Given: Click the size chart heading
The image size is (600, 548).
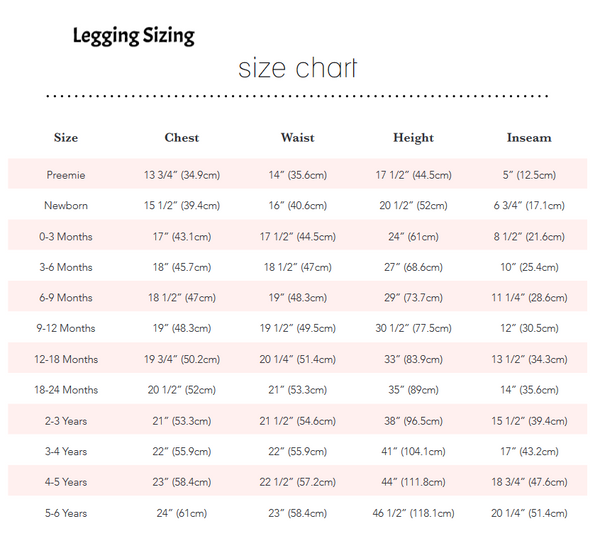Looking at the screenshot, I should (298, 69).
